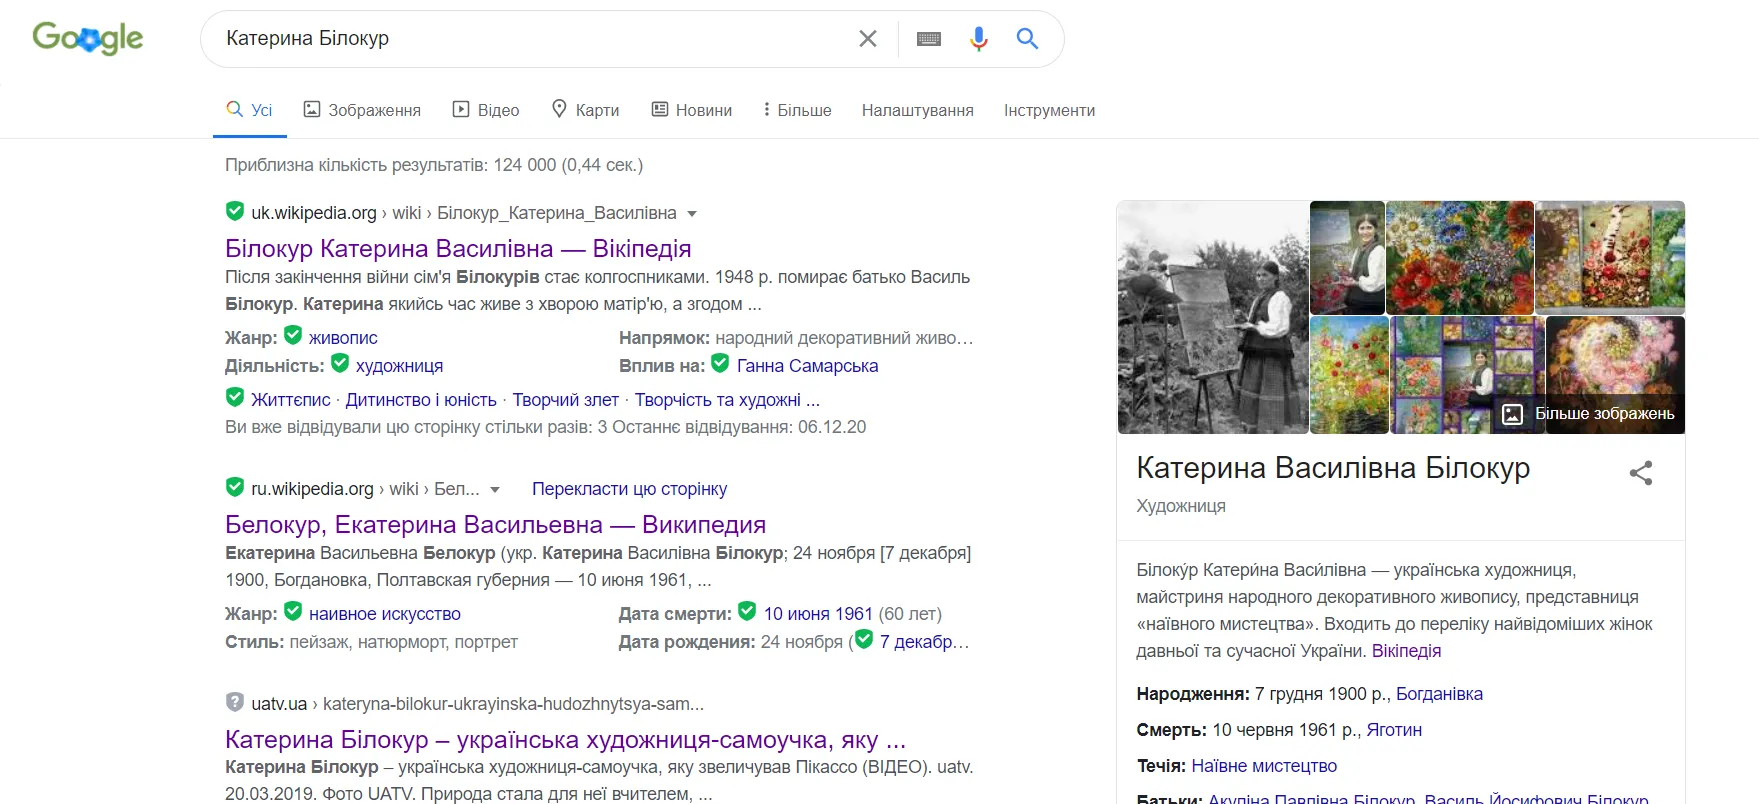Expand options arrow for uk.wikipedia.org result
The height and width of the screenshot is (804, 1759).
(692, 214)
